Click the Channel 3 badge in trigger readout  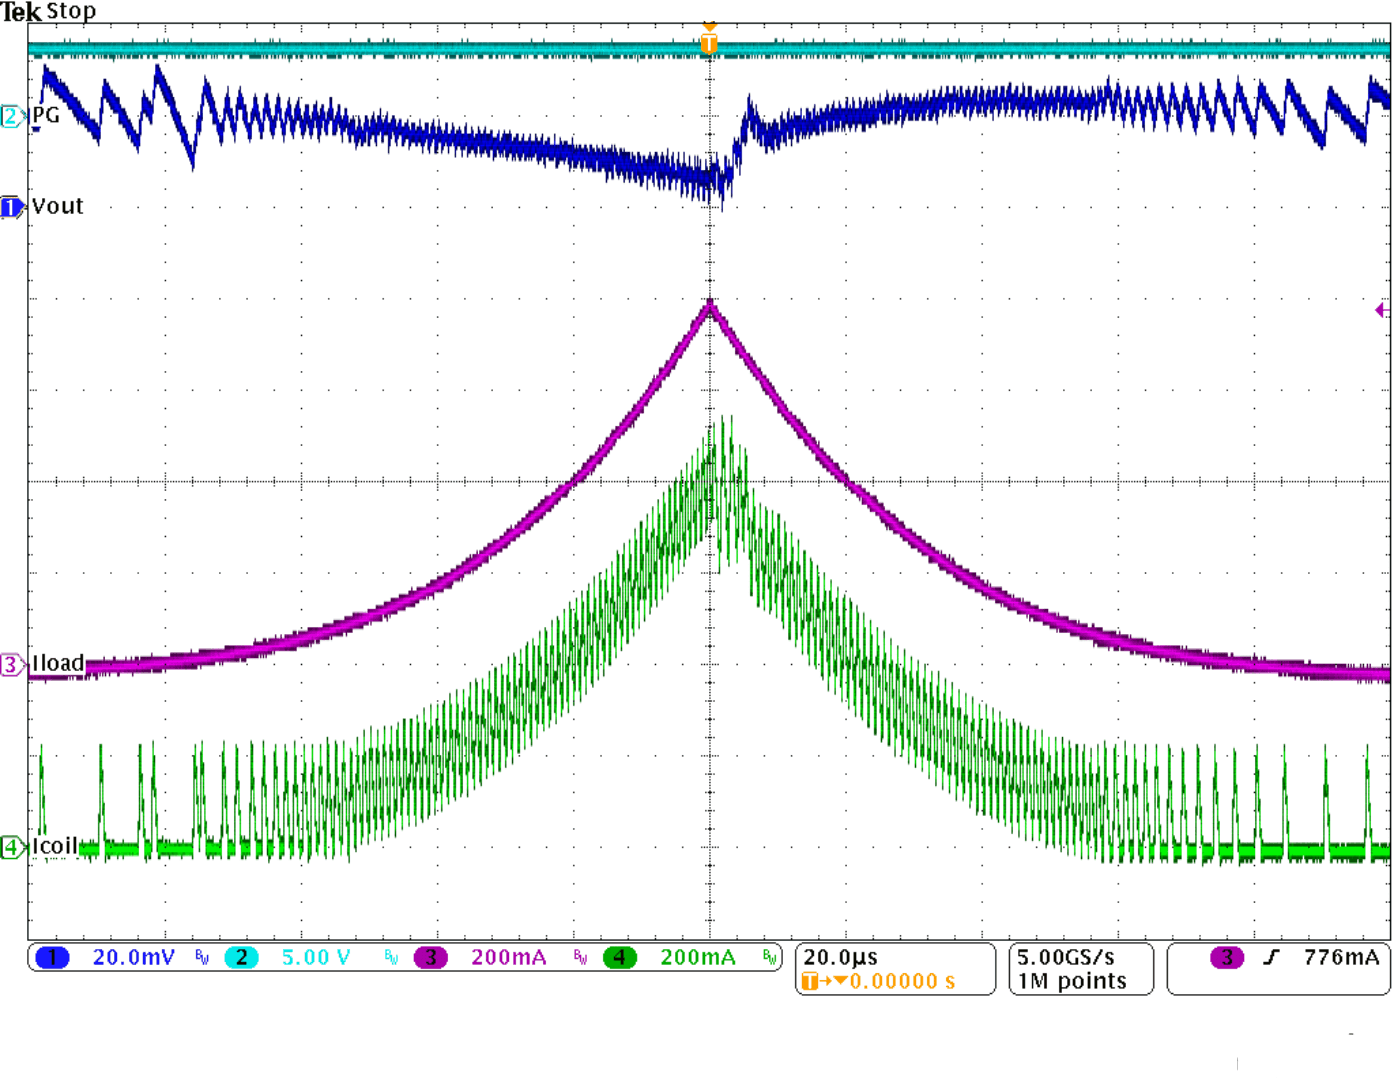coord(1225,957)
